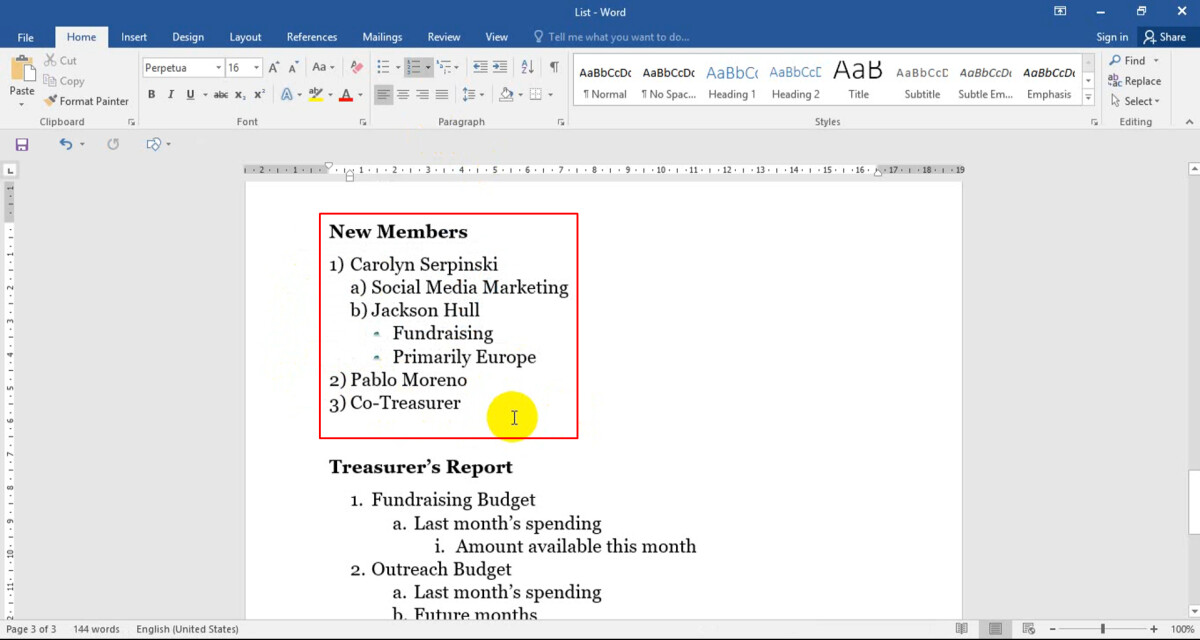
Task: Open the References tab
Action: (312, 37)
